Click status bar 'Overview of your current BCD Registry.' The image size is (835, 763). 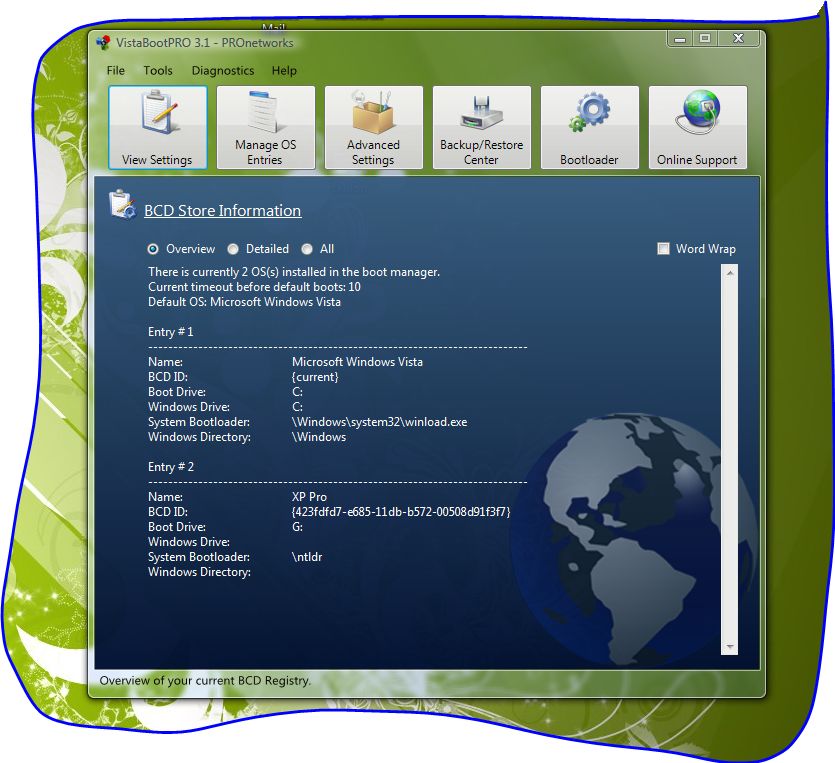(205, 681)
